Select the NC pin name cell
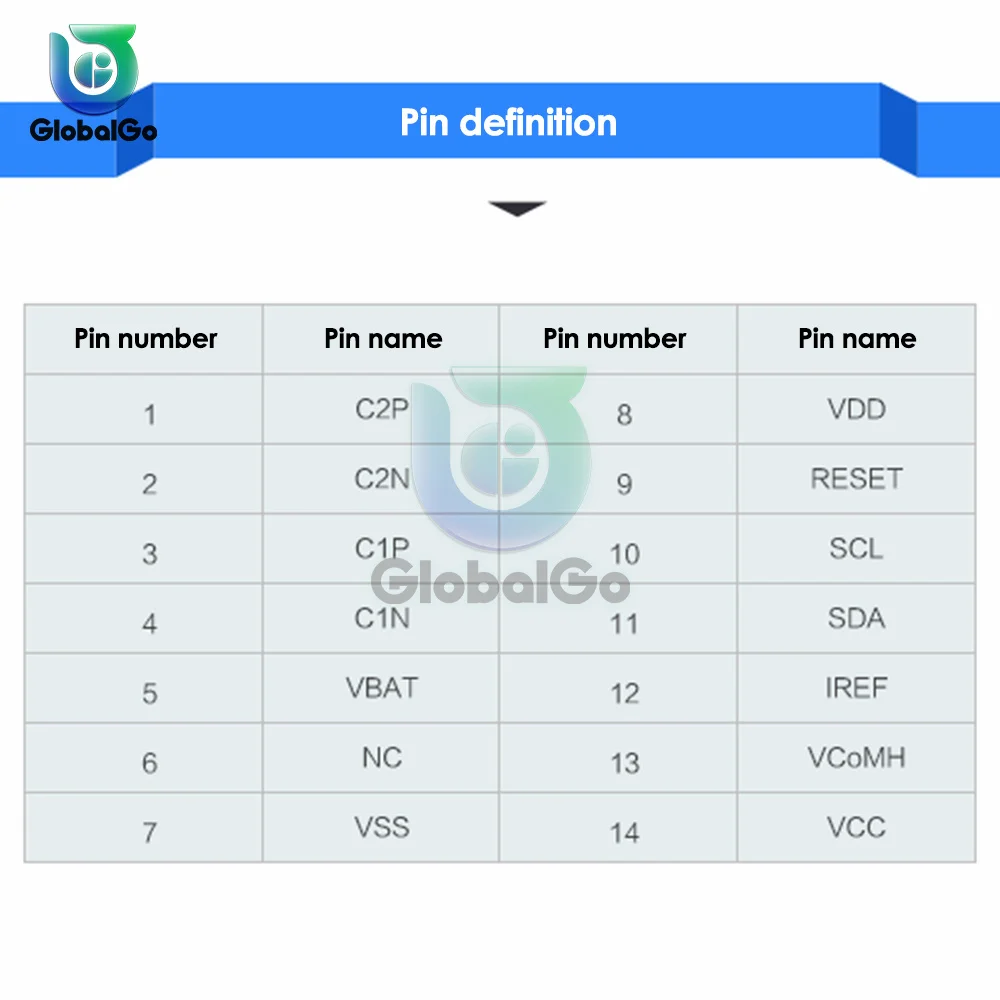The image size is (1000, 1000). point(382,758)
